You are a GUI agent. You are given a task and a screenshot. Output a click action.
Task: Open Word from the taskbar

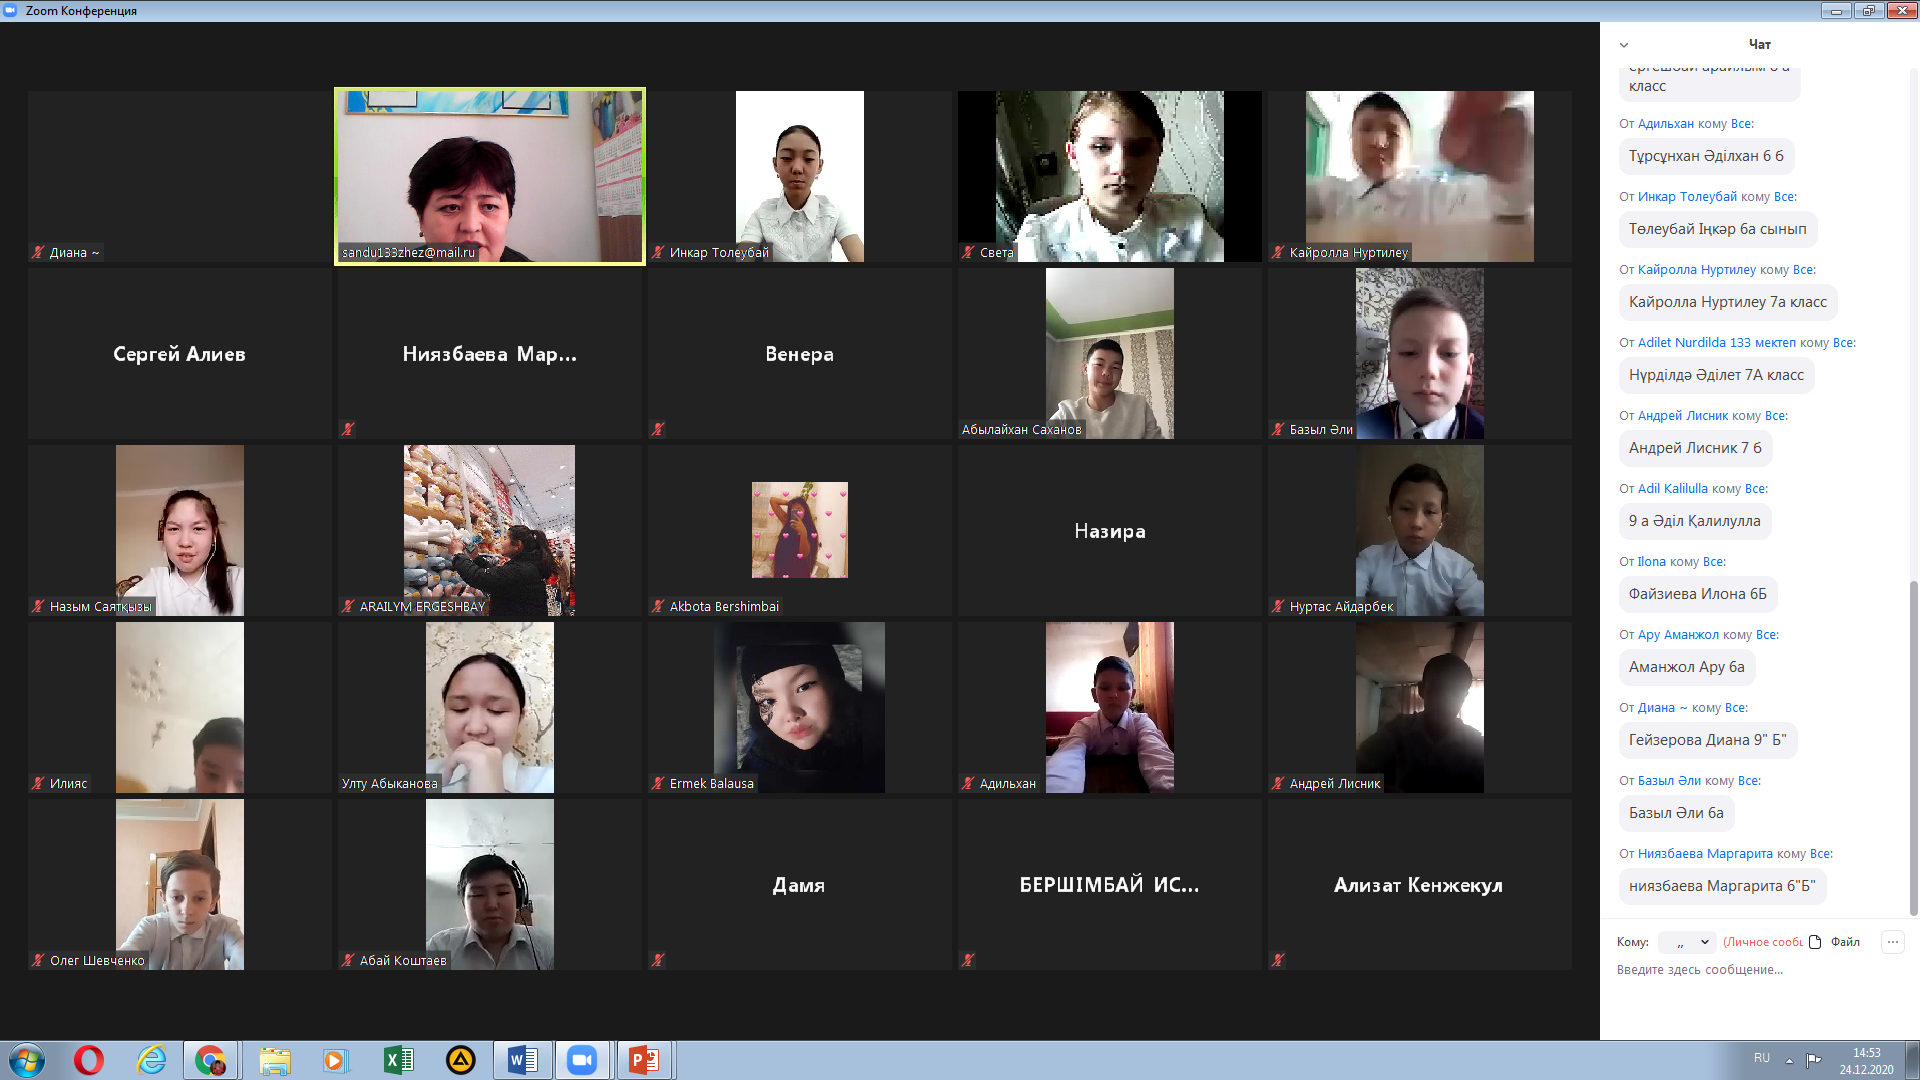point(522,1060)
